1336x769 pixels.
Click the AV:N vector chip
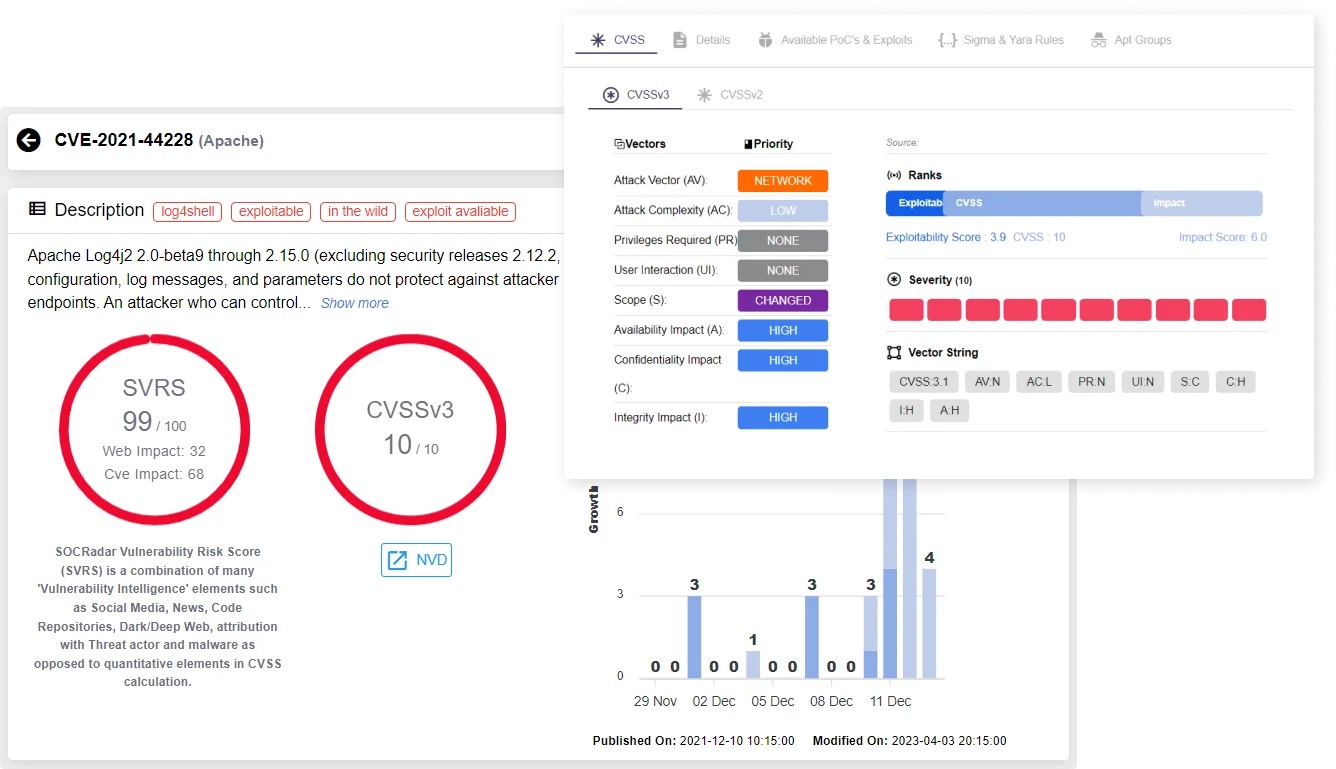coord(987,382)
